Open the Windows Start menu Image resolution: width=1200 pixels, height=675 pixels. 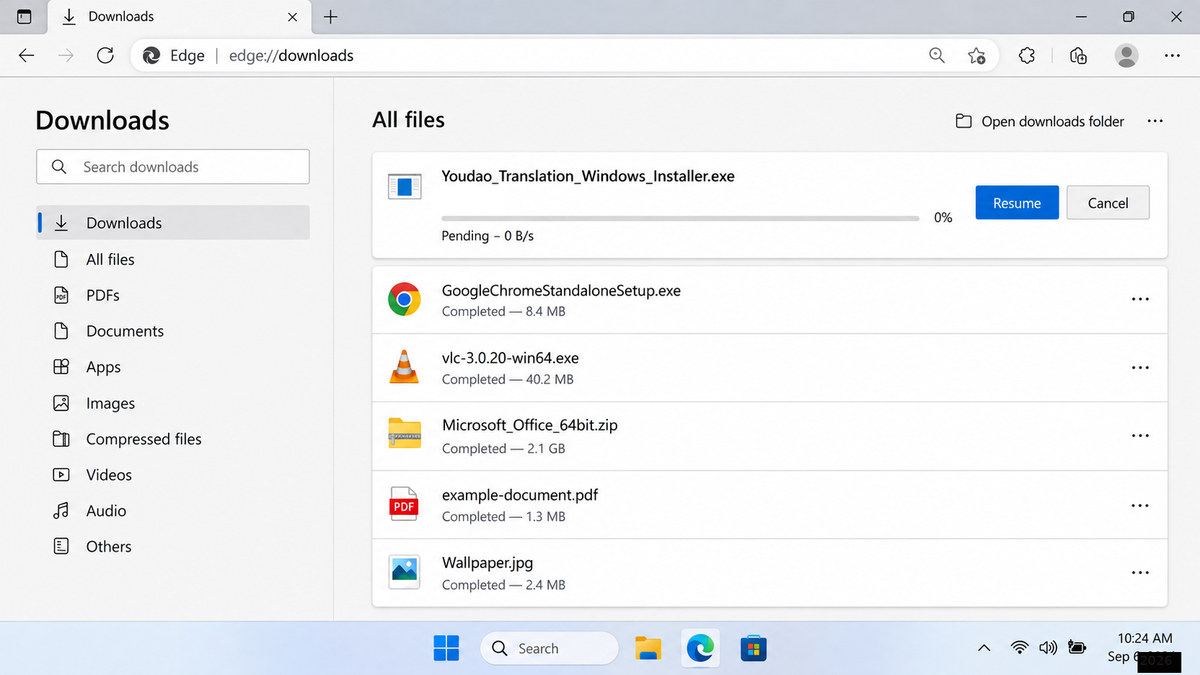[446, 648]
